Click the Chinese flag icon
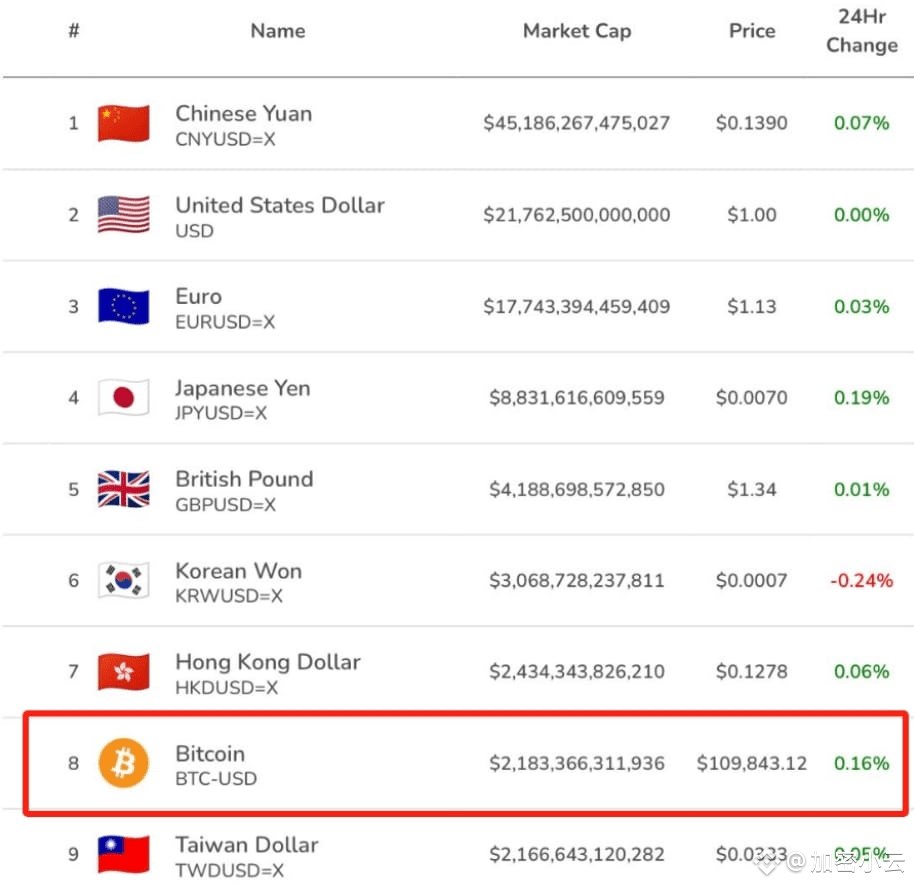The width and height of the screenshot is (914, 887). tap(124, 124)
